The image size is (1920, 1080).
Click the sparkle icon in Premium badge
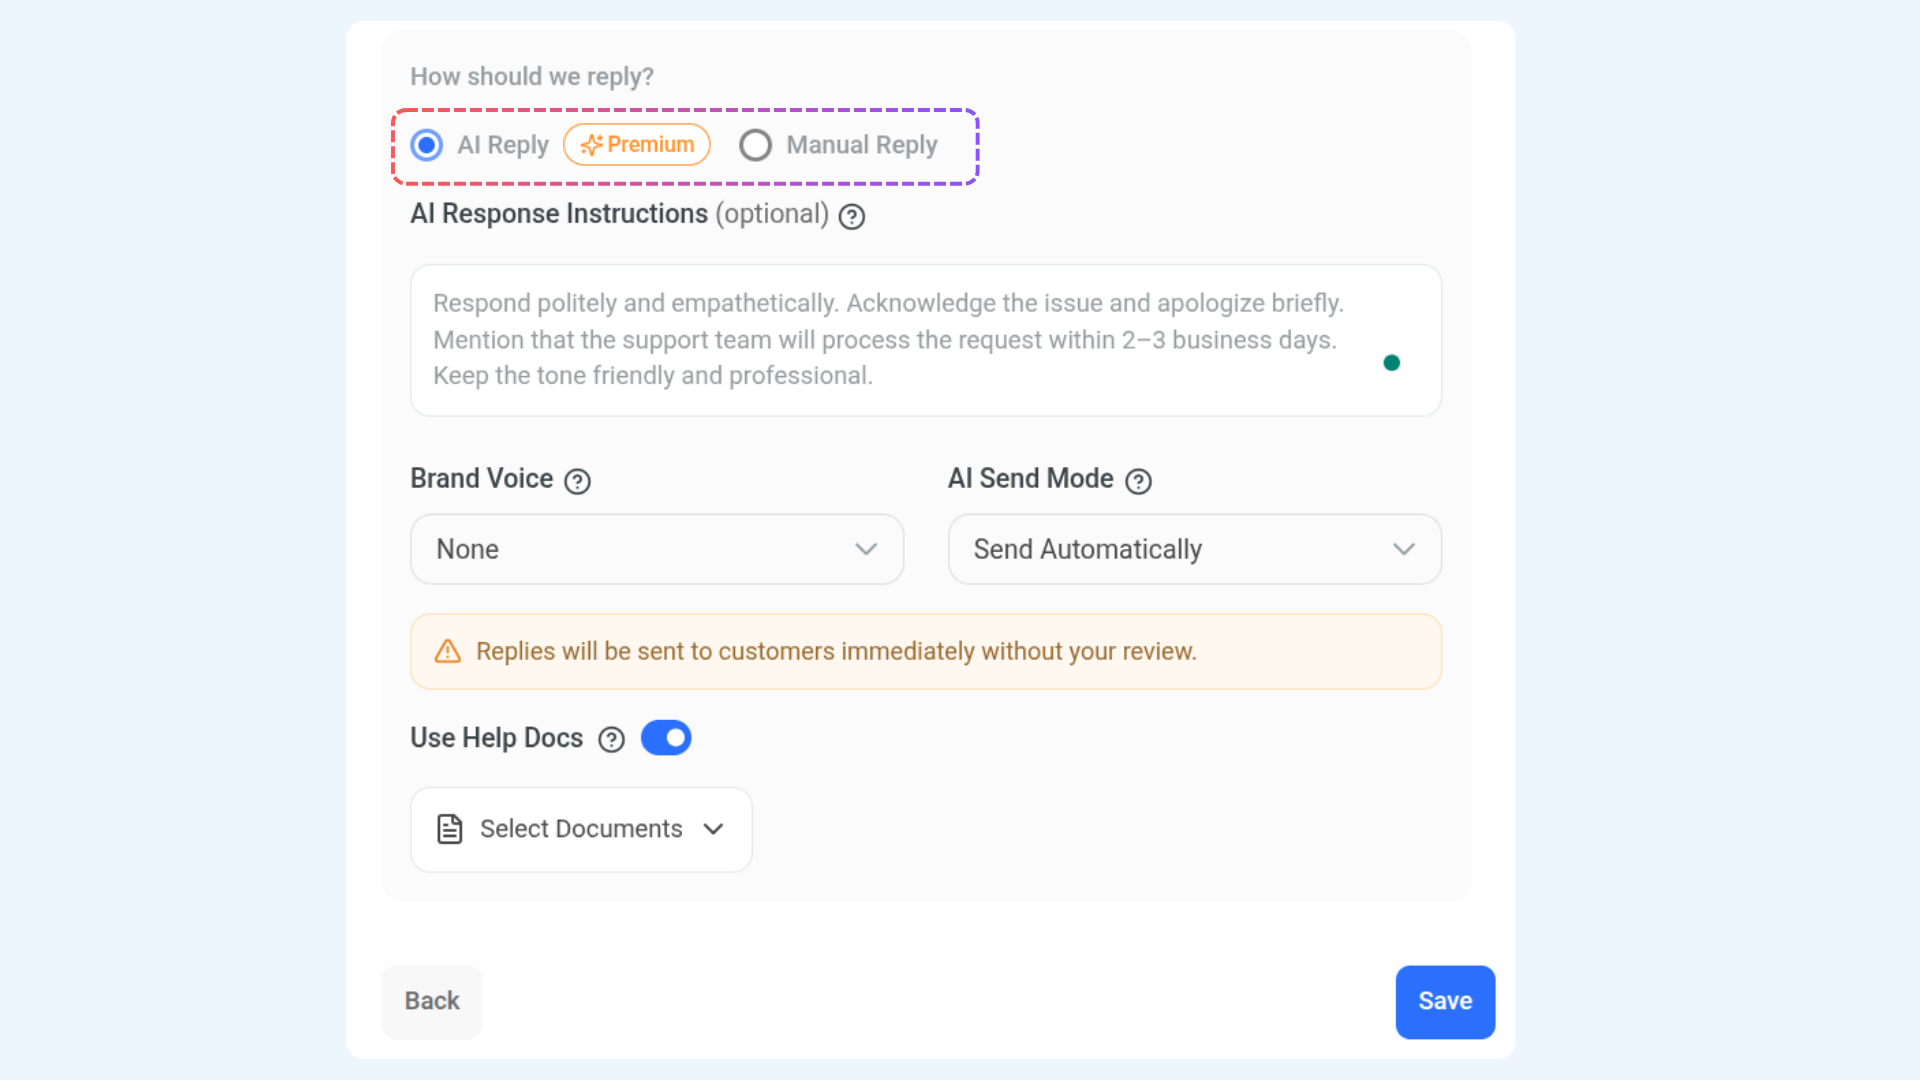click(591, 146)
